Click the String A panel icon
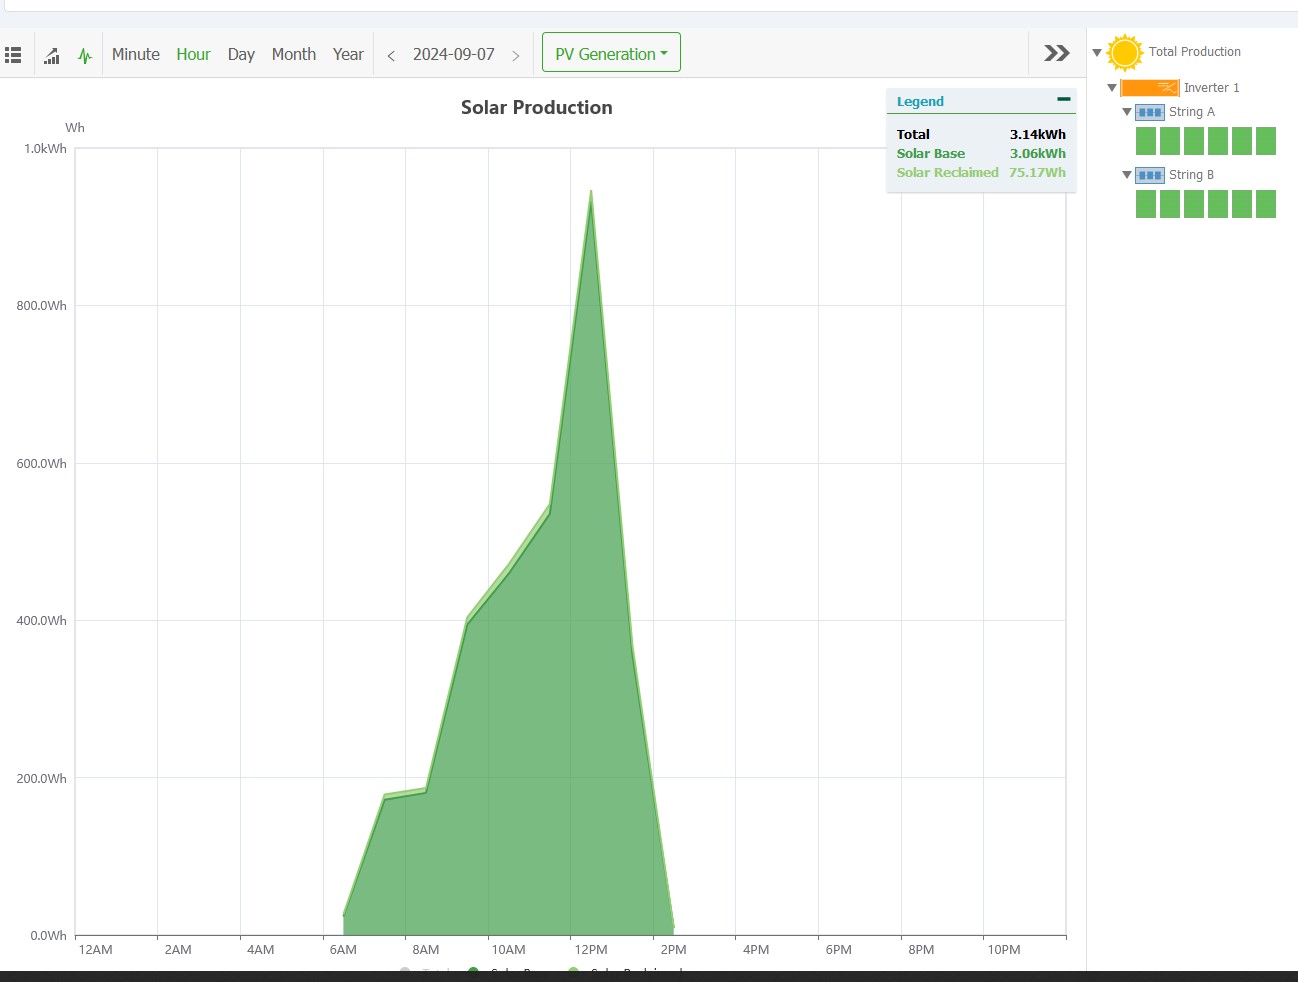The width and height of the screenshot is (1298, 982). coord(1150,112)
